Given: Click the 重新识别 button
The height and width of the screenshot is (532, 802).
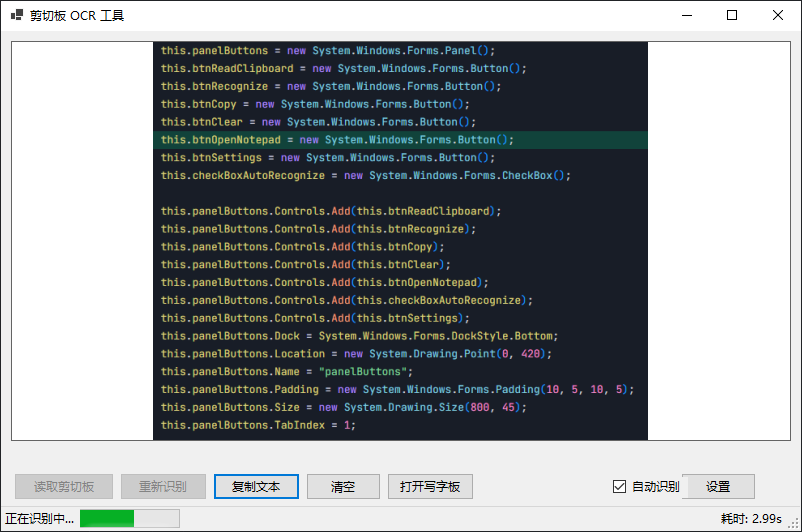Looking at the screenshot, I should (163, 487).
